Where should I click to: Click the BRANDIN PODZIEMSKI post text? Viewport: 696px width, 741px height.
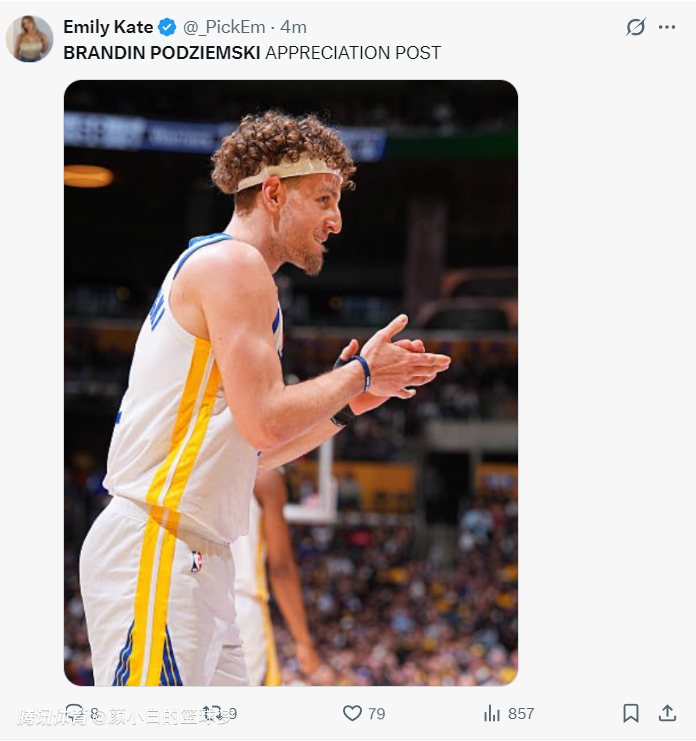tap(162, 53)
